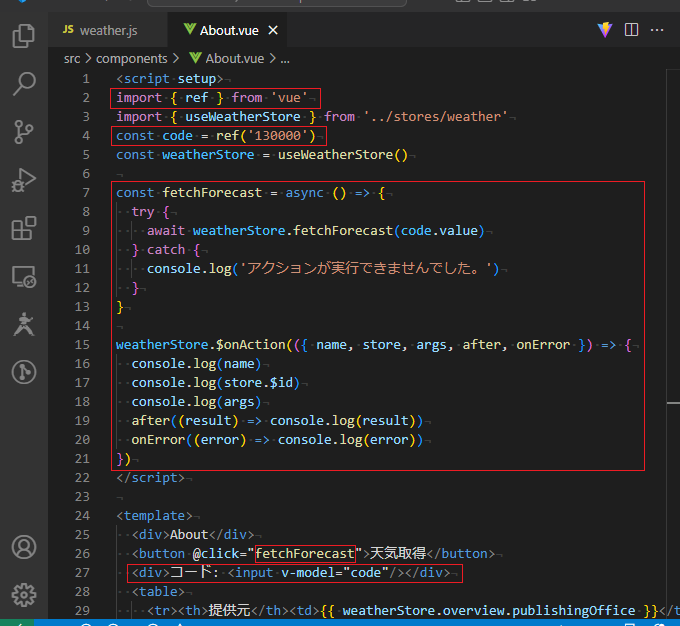The image size is (680, 626).
Task: Click the 'onError' call on line 20
Action: 158,440
